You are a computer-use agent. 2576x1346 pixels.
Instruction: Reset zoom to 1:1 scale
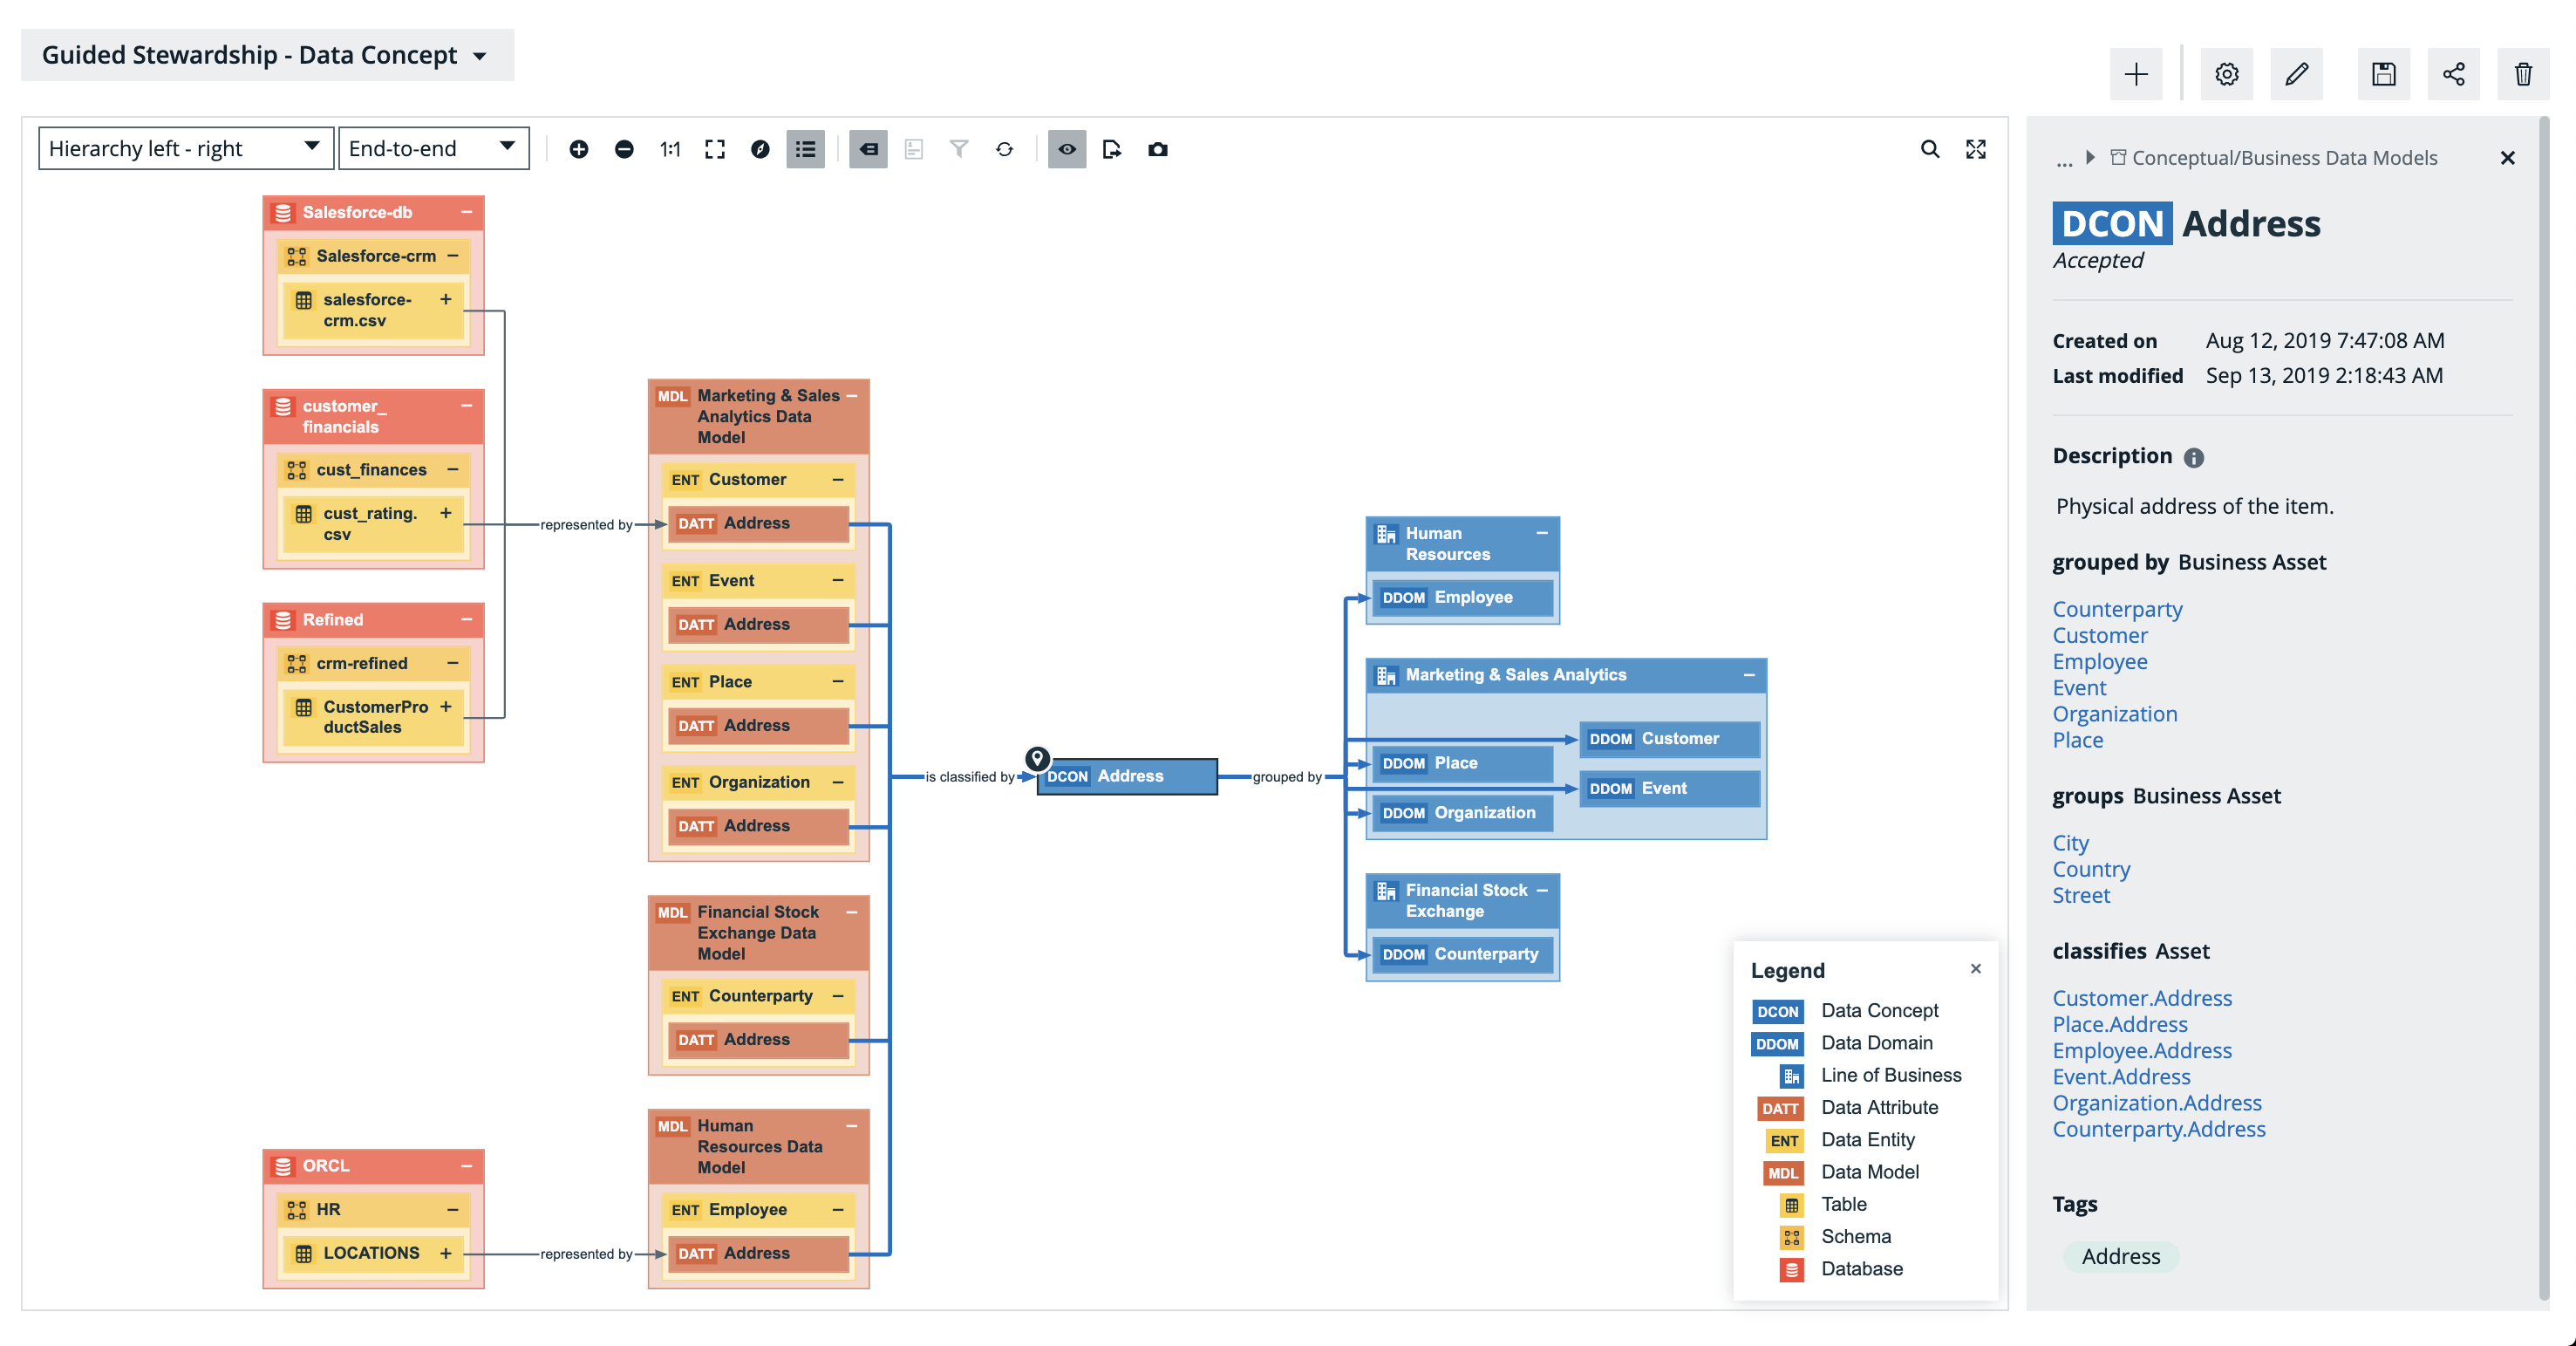tap(669, 149)
